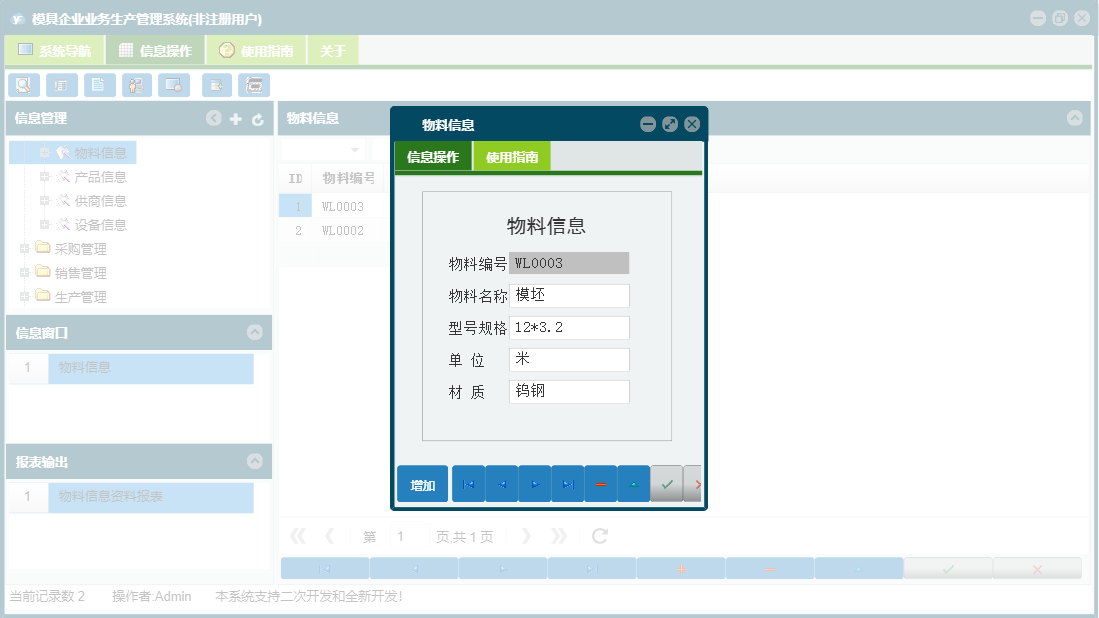Screen dimensions: 1099x618
Task: Collapse 信息管理 panel with left arrow icon
Action: pos(214,118)
